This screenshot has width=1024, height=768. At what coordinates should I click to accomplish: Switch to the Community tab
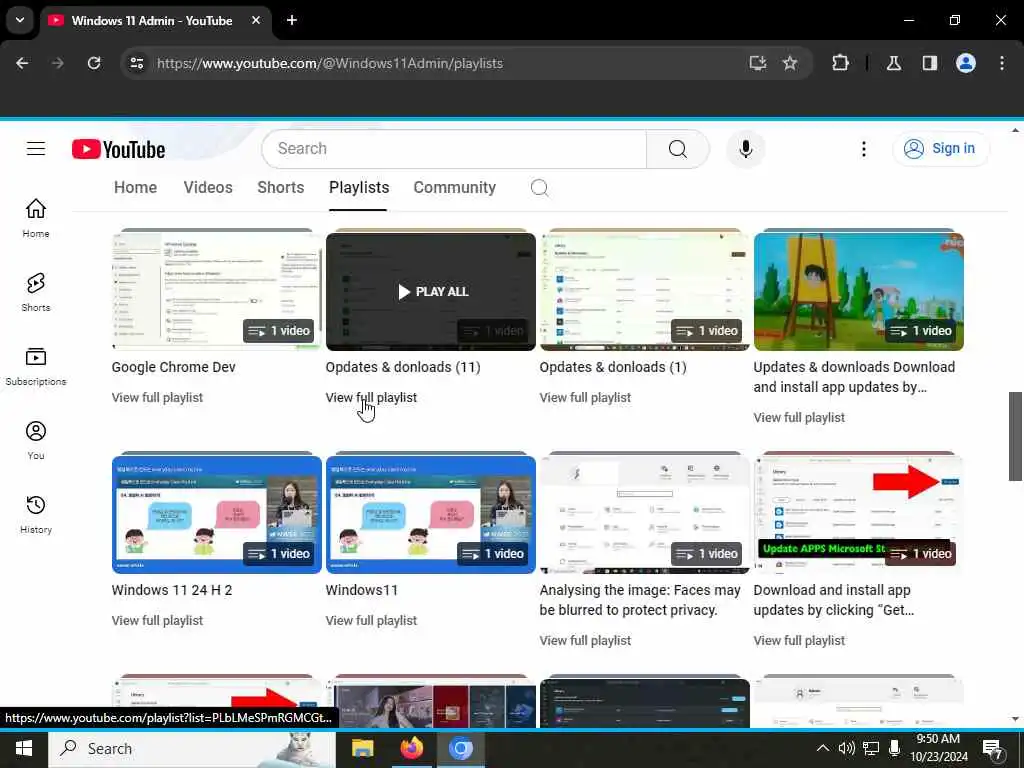[455, 187]
